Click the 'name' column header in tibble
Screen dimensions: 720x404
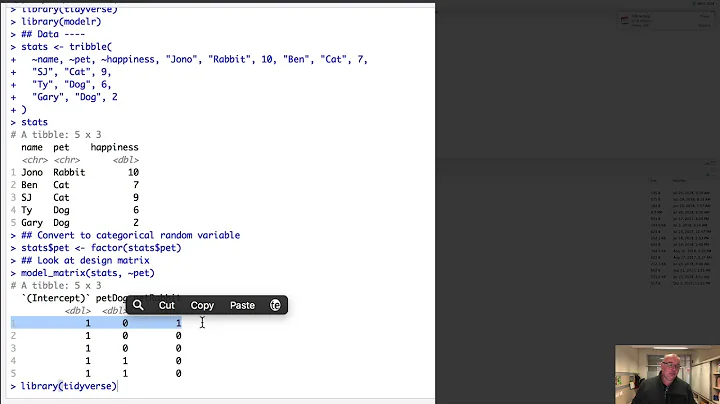[x=32, y=147]
